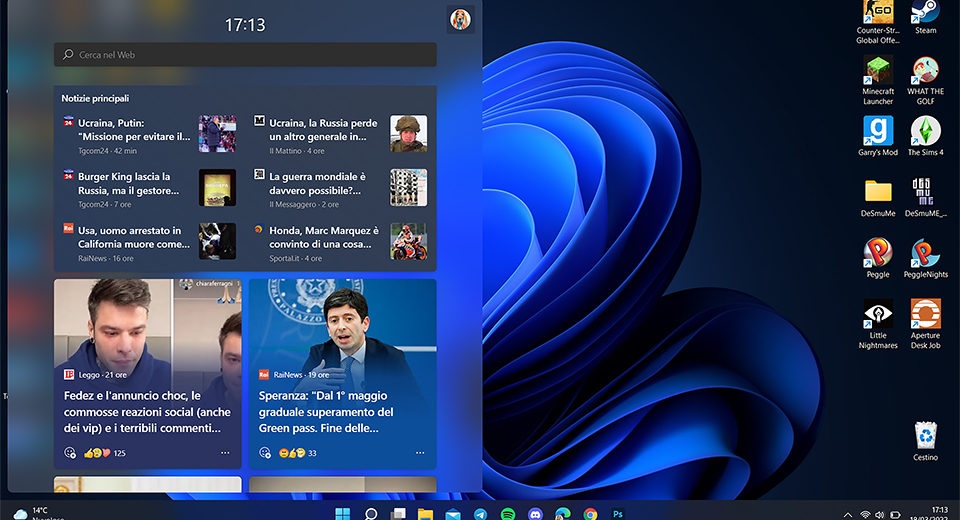The image size is (960, 520).
Task: Add a reaction on the Fedez article
Action: coord(70,453)
